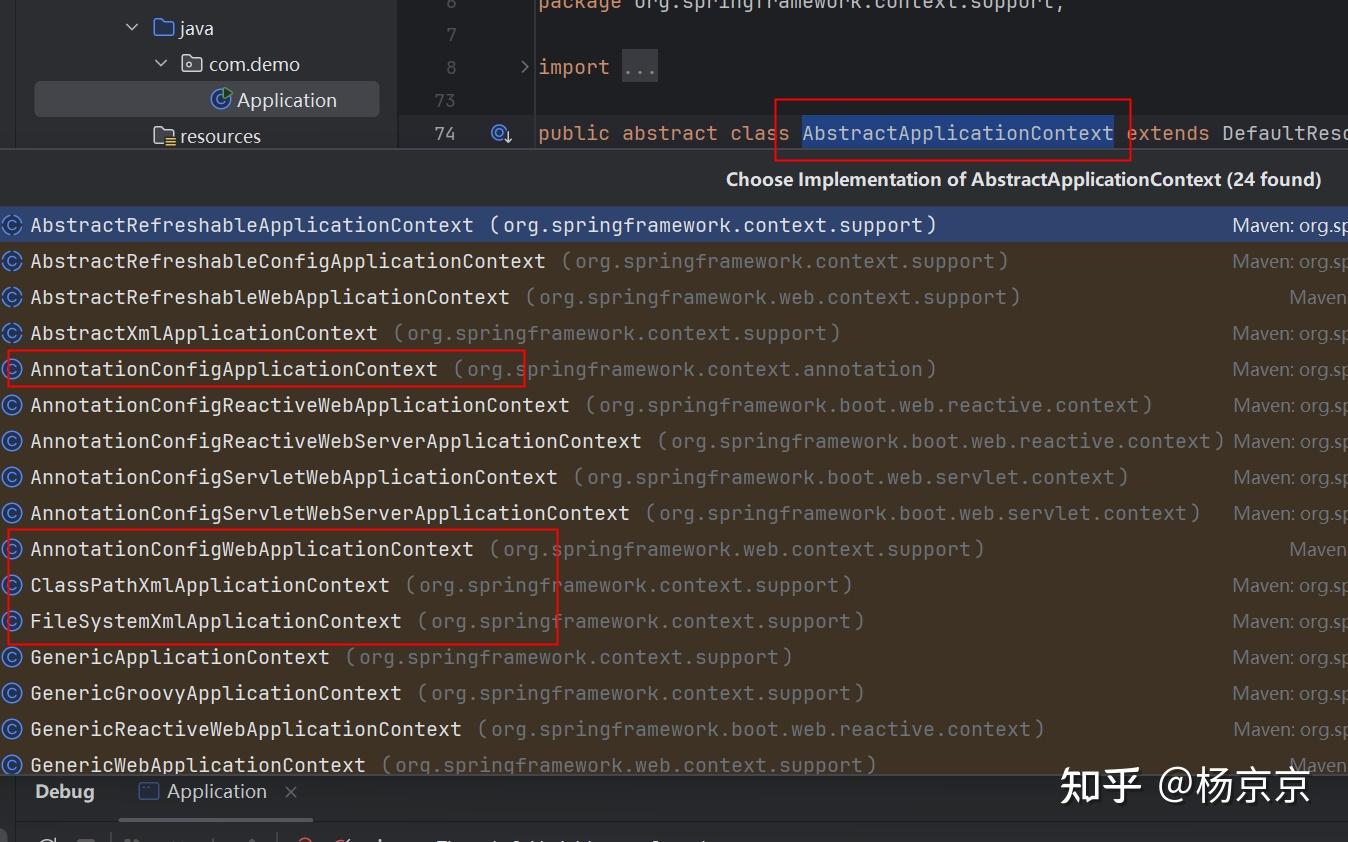The width and height of the screenshot is (1348, 842).
Task: Select ClassPathXmlApplicationContext implementation
Action: click(x=674, y=585)
